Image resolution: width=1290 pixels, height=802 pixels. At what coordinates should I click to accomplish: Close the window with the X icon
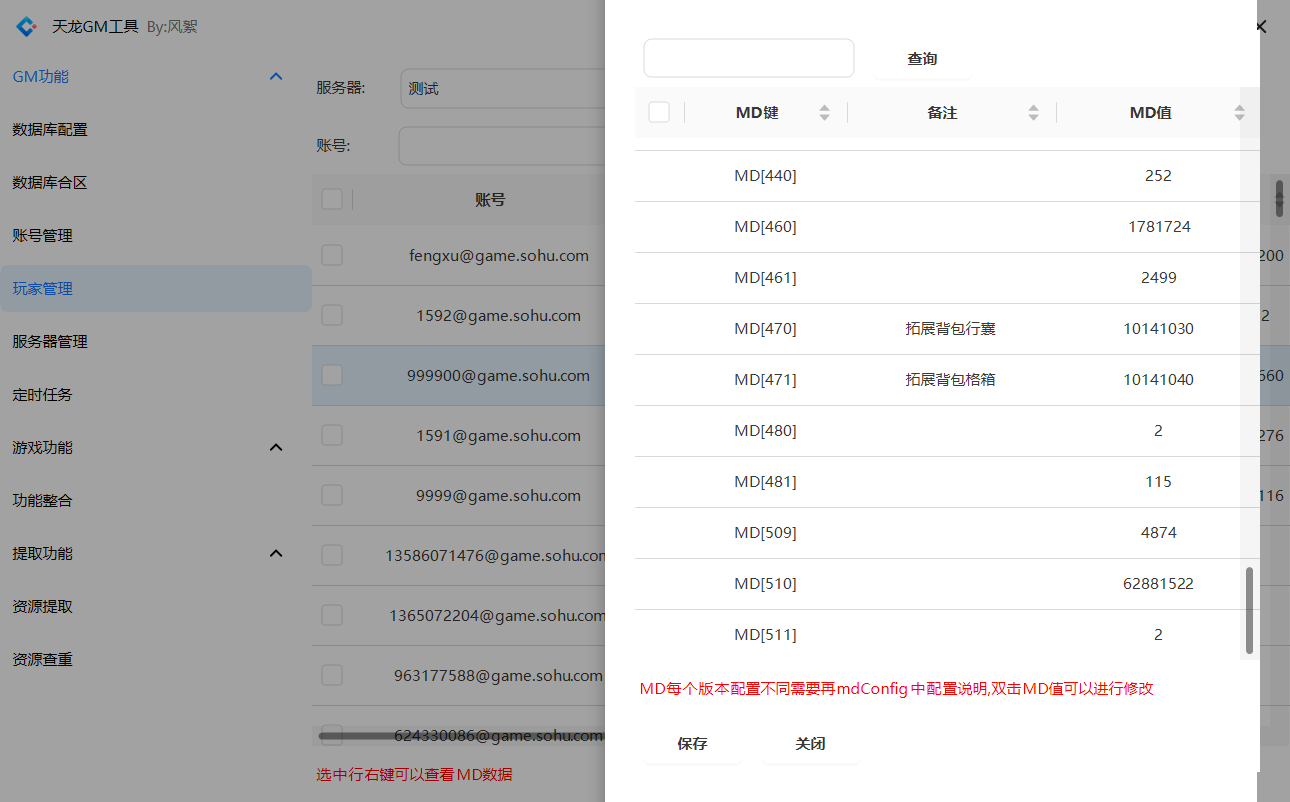coord(1261,27)
